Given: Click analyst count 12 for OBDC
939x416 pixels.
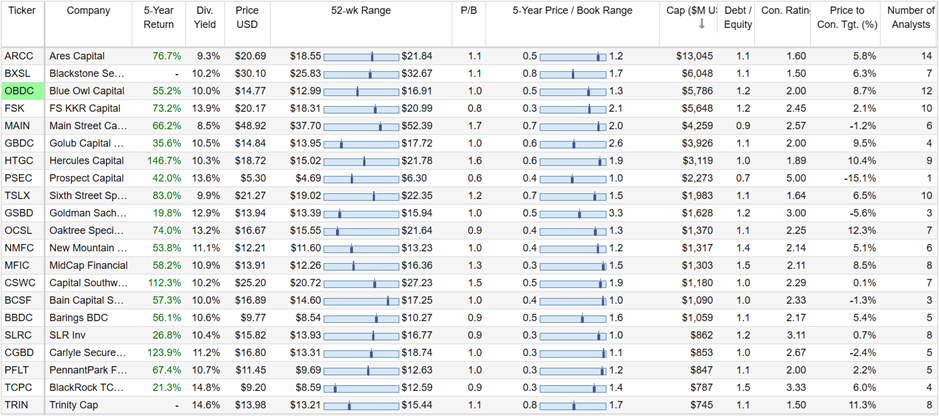Looking at the screenshot, I should pyautogui.click(x=927, y=91).
